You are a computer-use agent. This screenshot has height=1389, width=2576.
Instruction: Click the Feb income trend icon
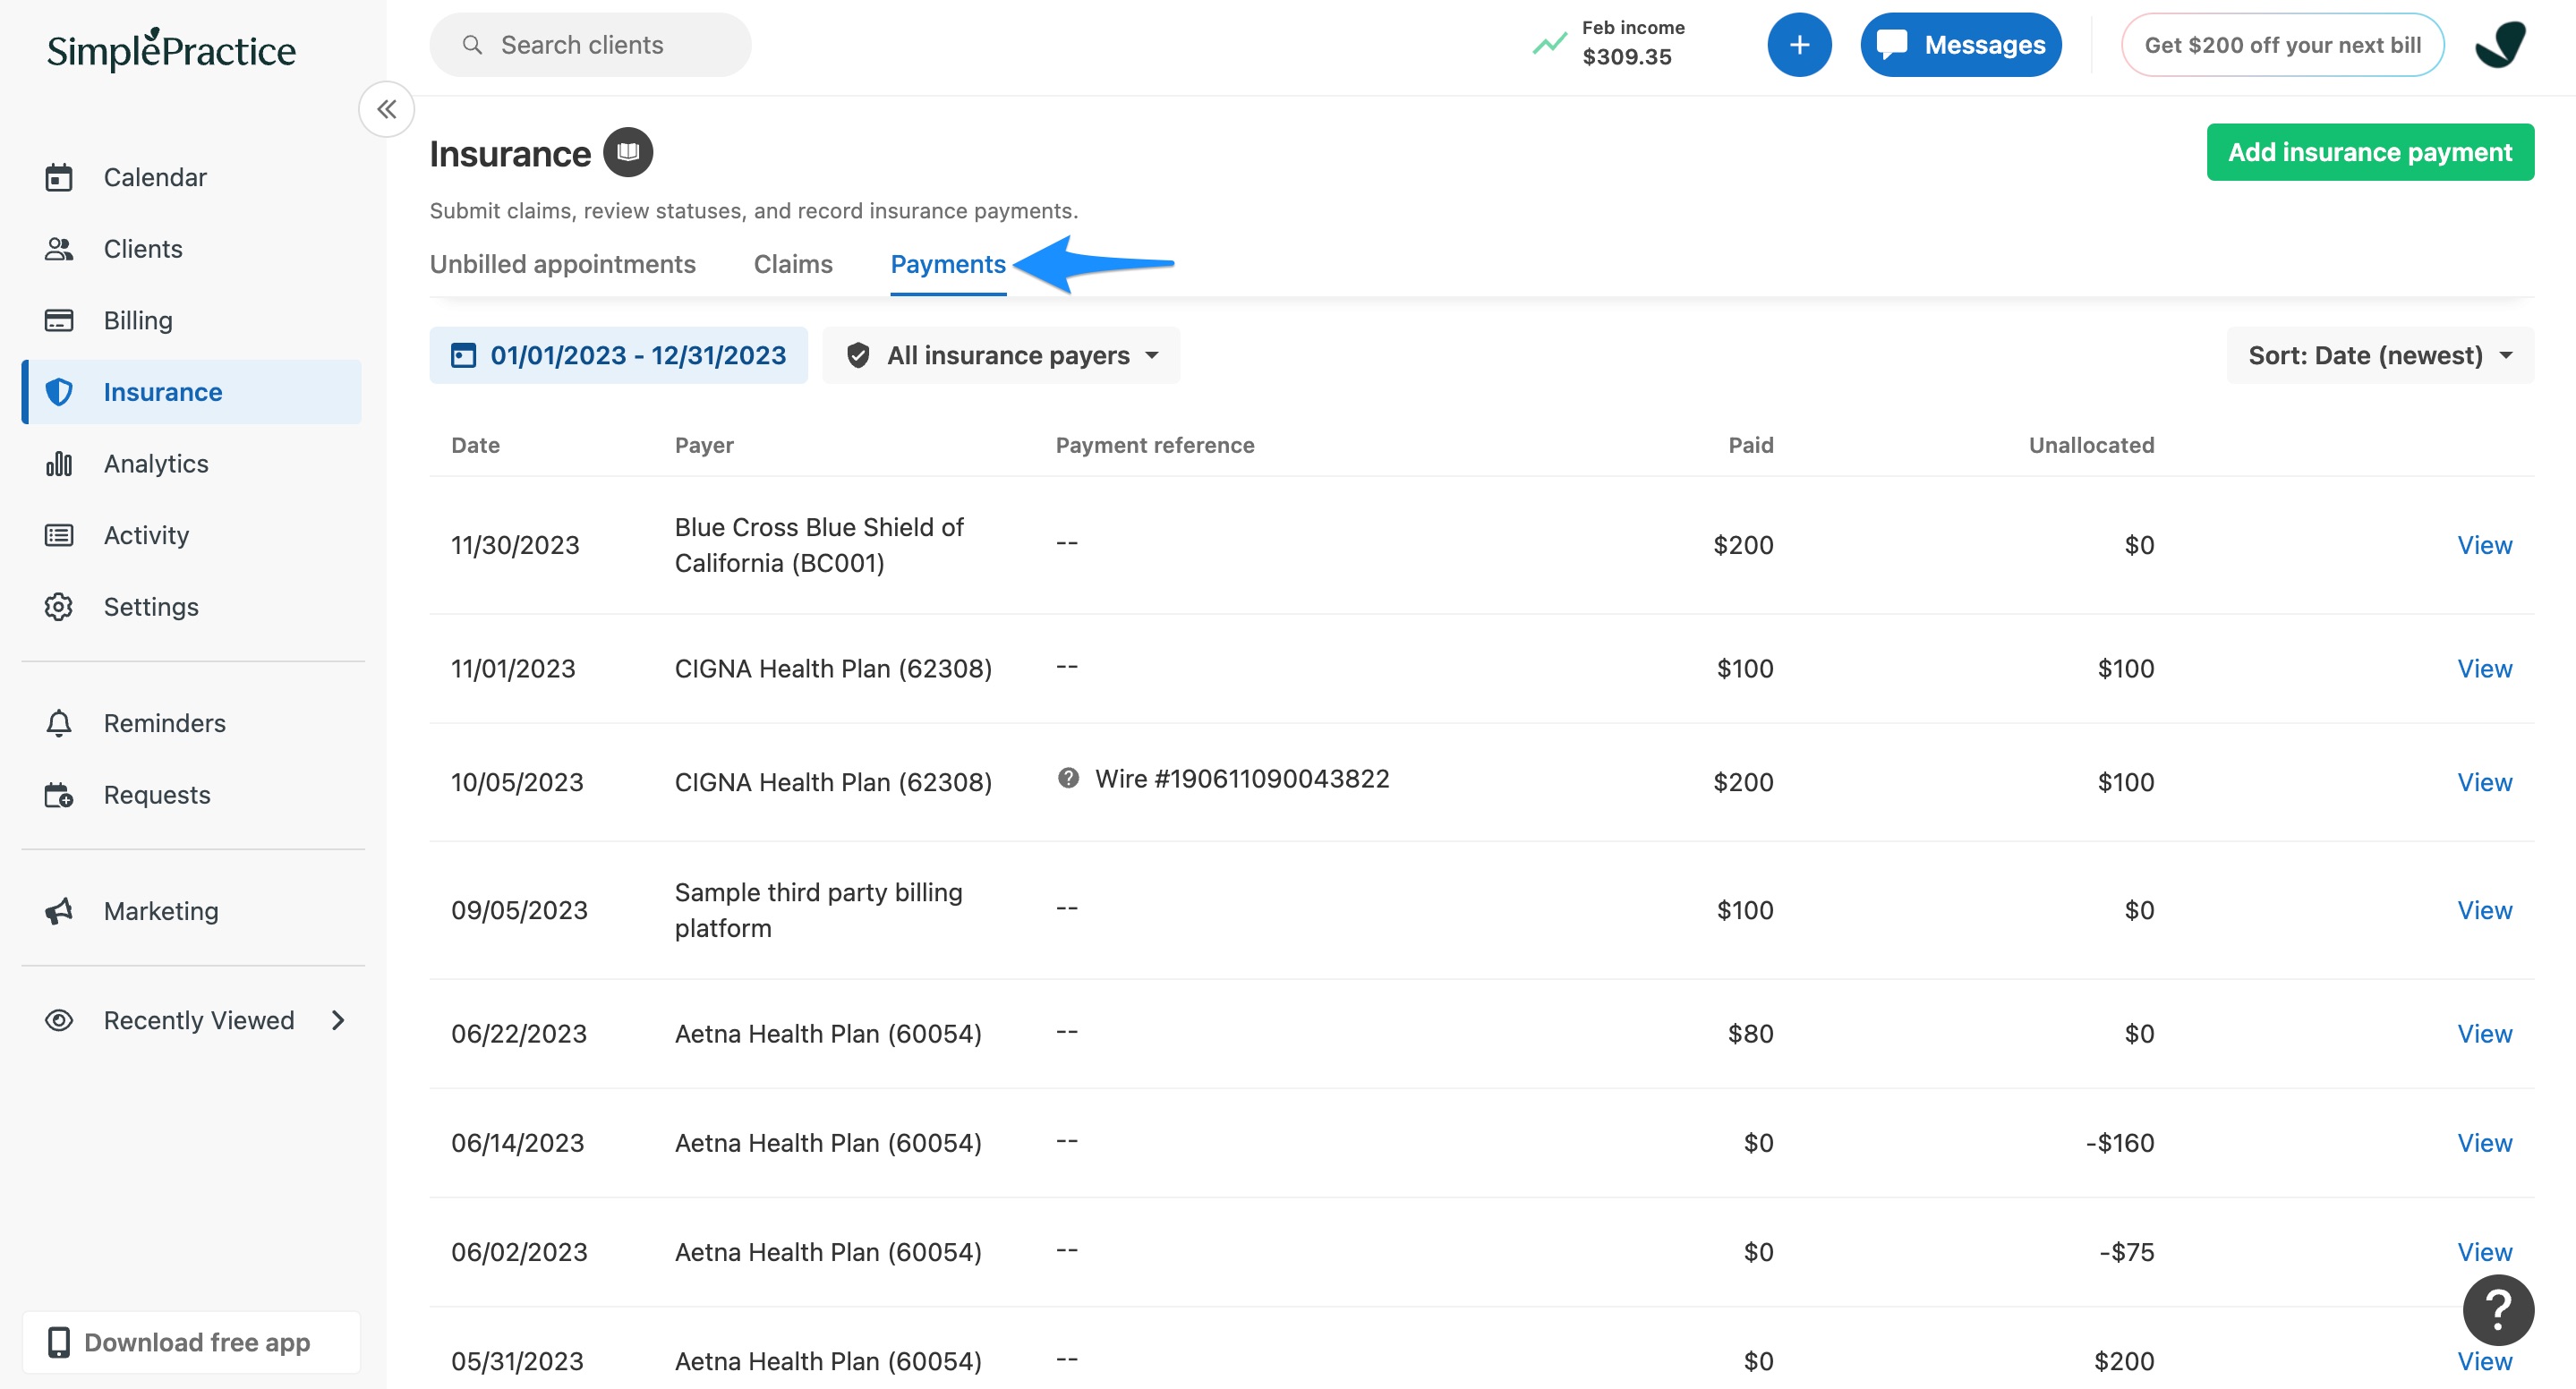[1549, 44]
